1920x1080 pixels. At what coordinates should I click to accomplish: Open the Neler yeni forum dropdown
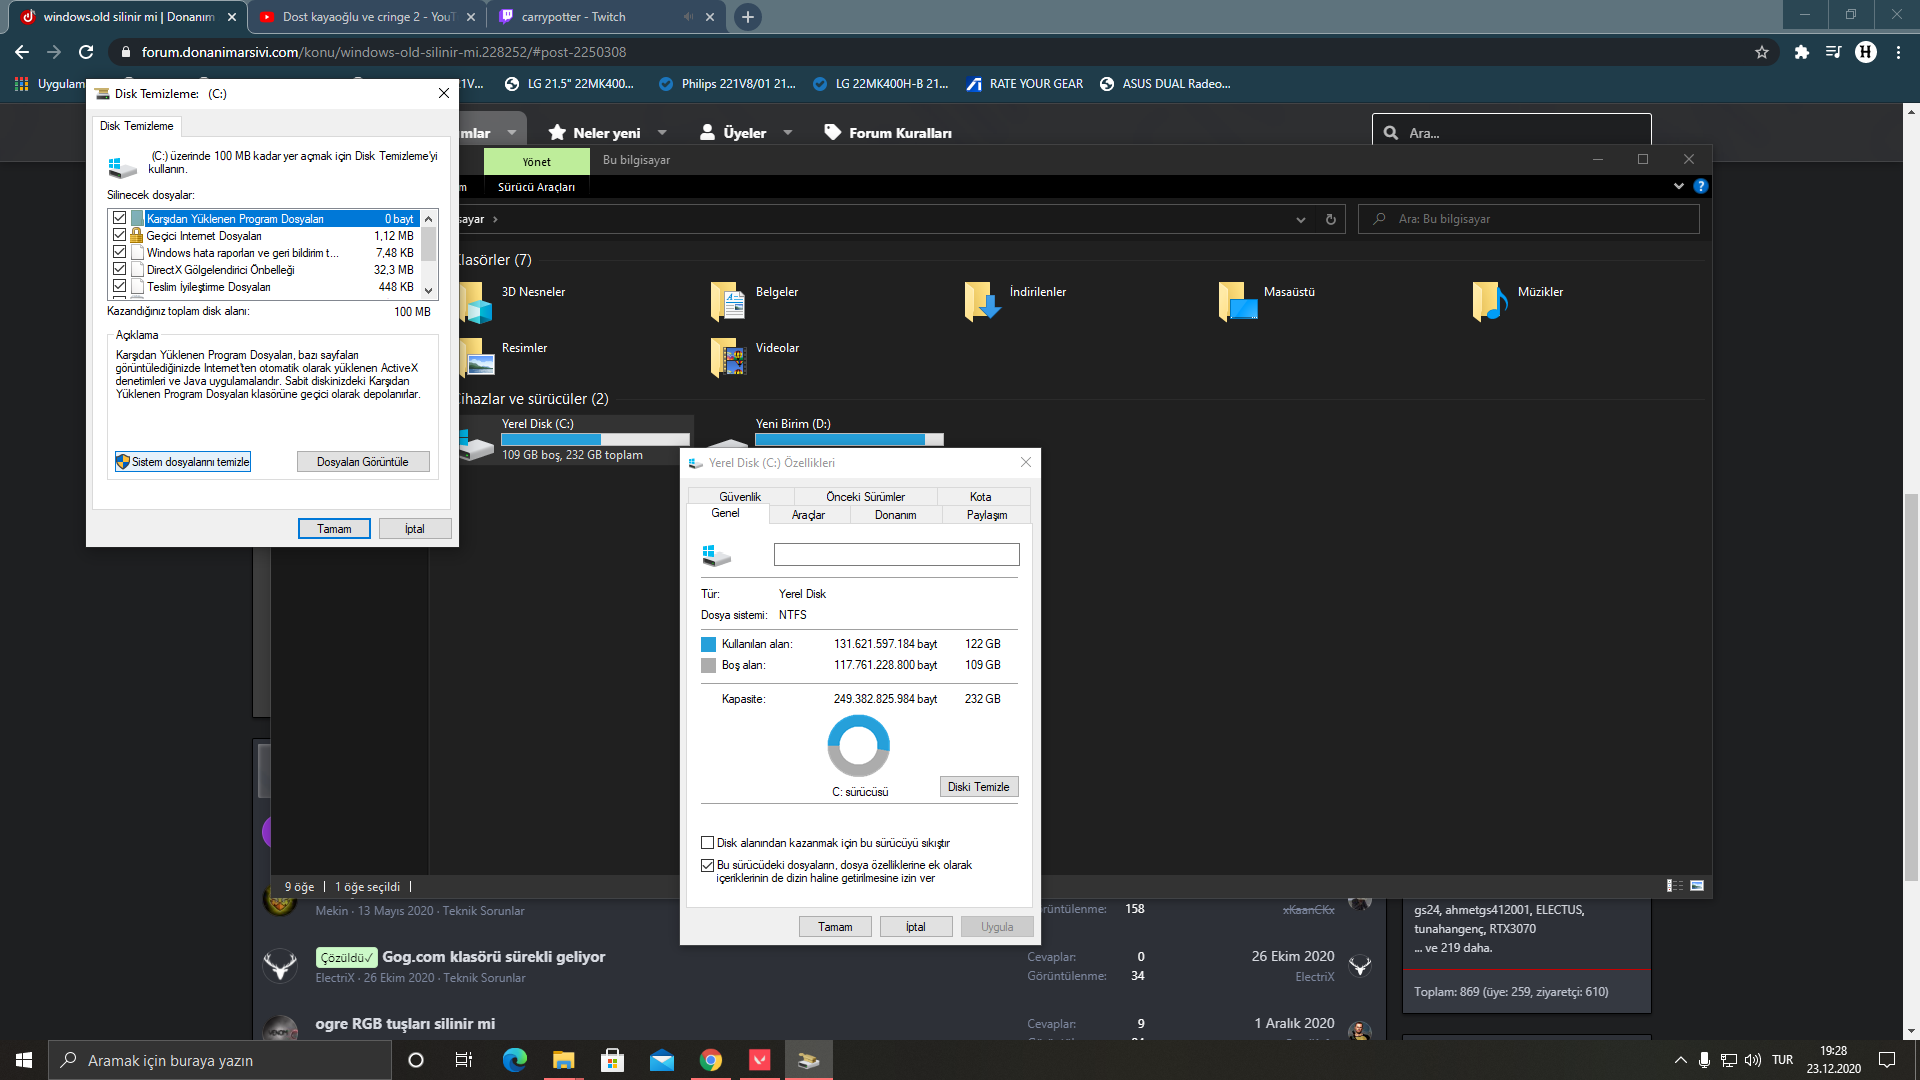[x=662, y=133]
